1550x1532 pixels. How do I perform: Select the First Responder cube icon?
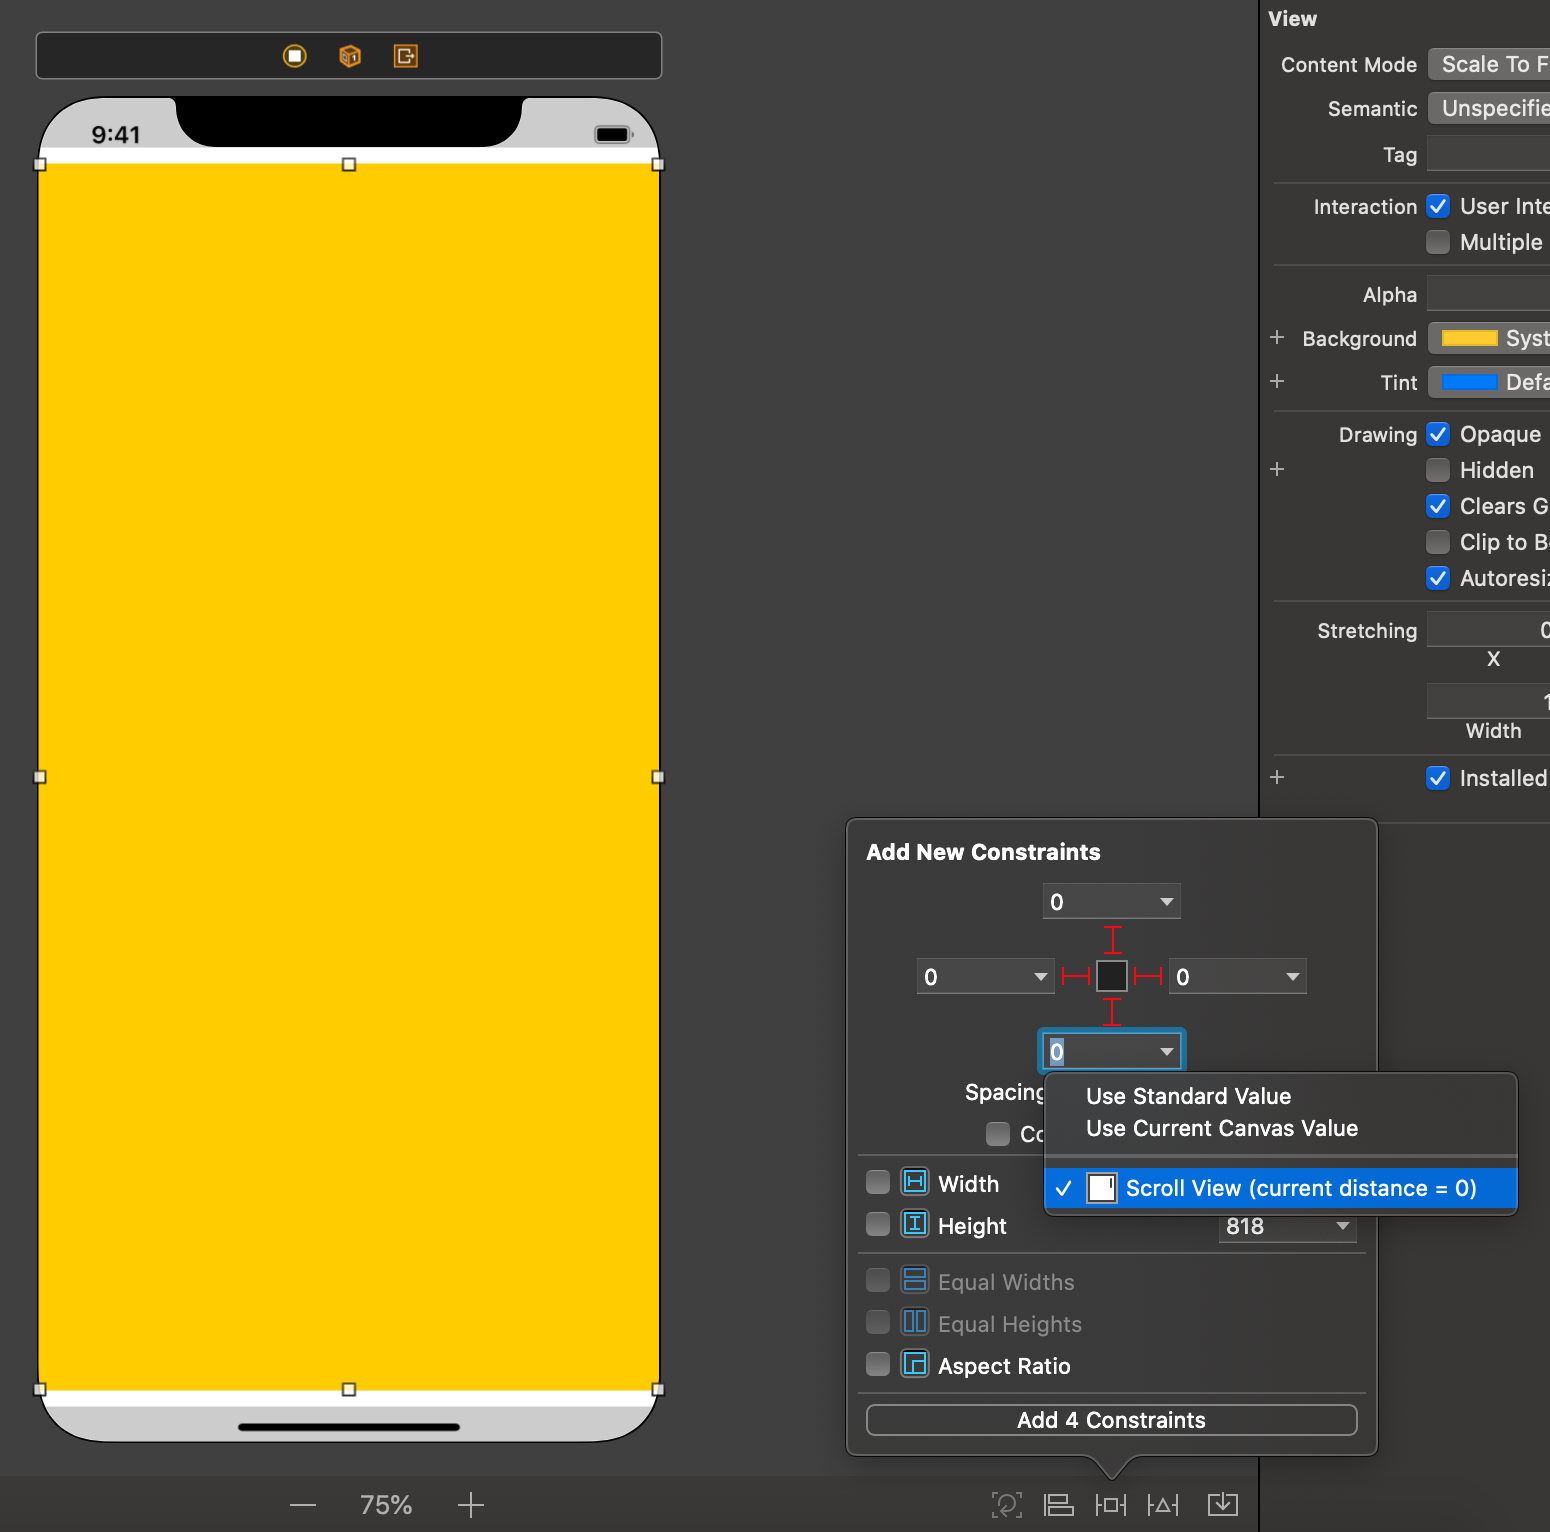point(349,56)
